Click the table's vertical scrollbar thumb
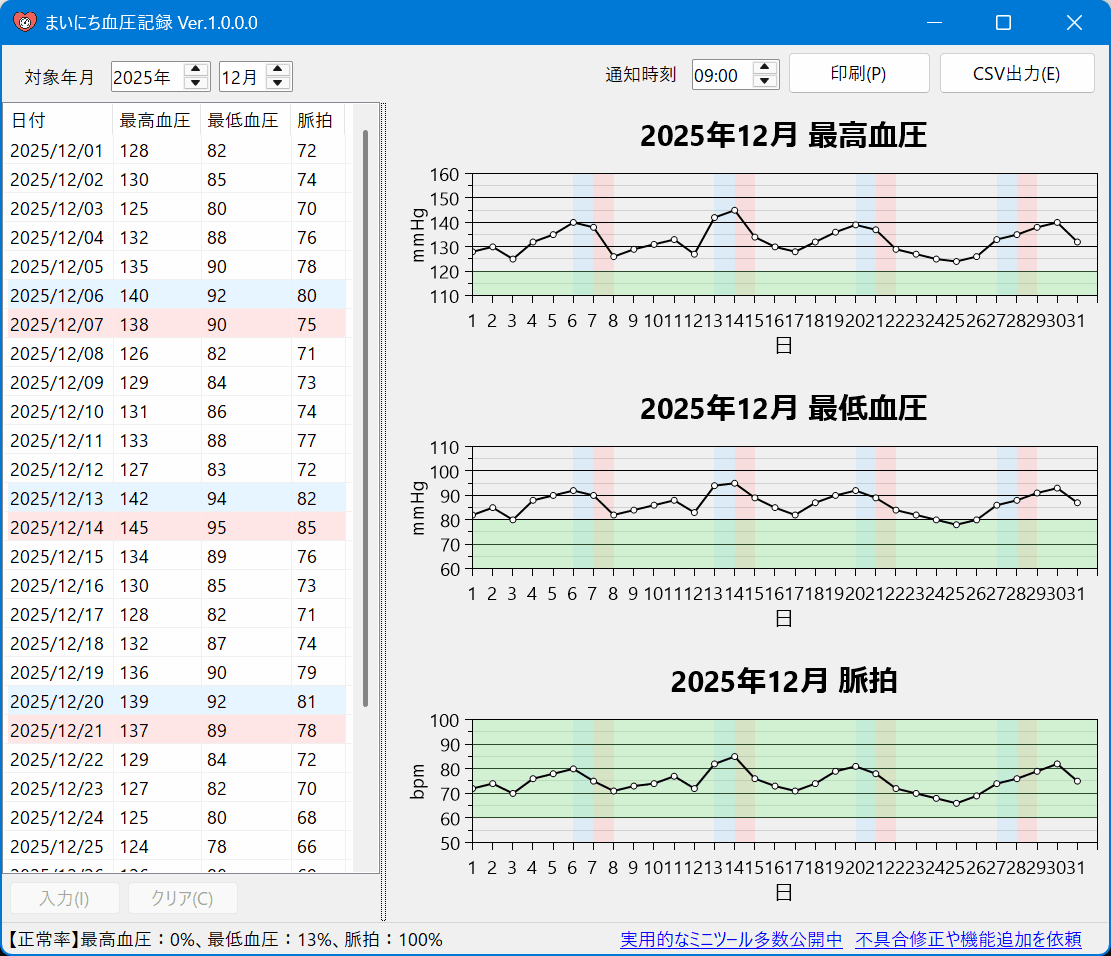1111x956 pixels. tap(365, 418)
